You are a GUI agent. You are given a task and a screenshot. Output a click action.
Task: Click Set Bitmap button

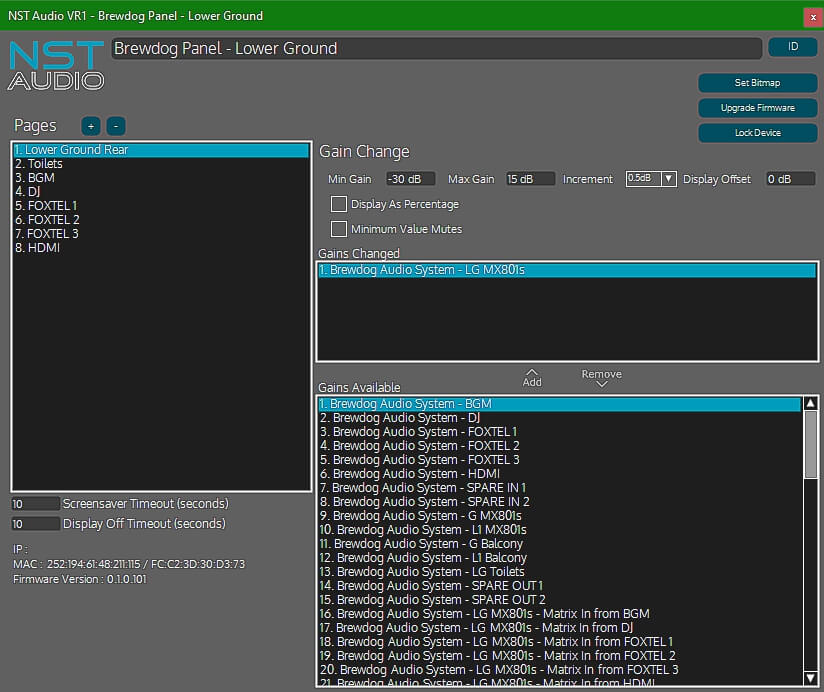(757, 83)
